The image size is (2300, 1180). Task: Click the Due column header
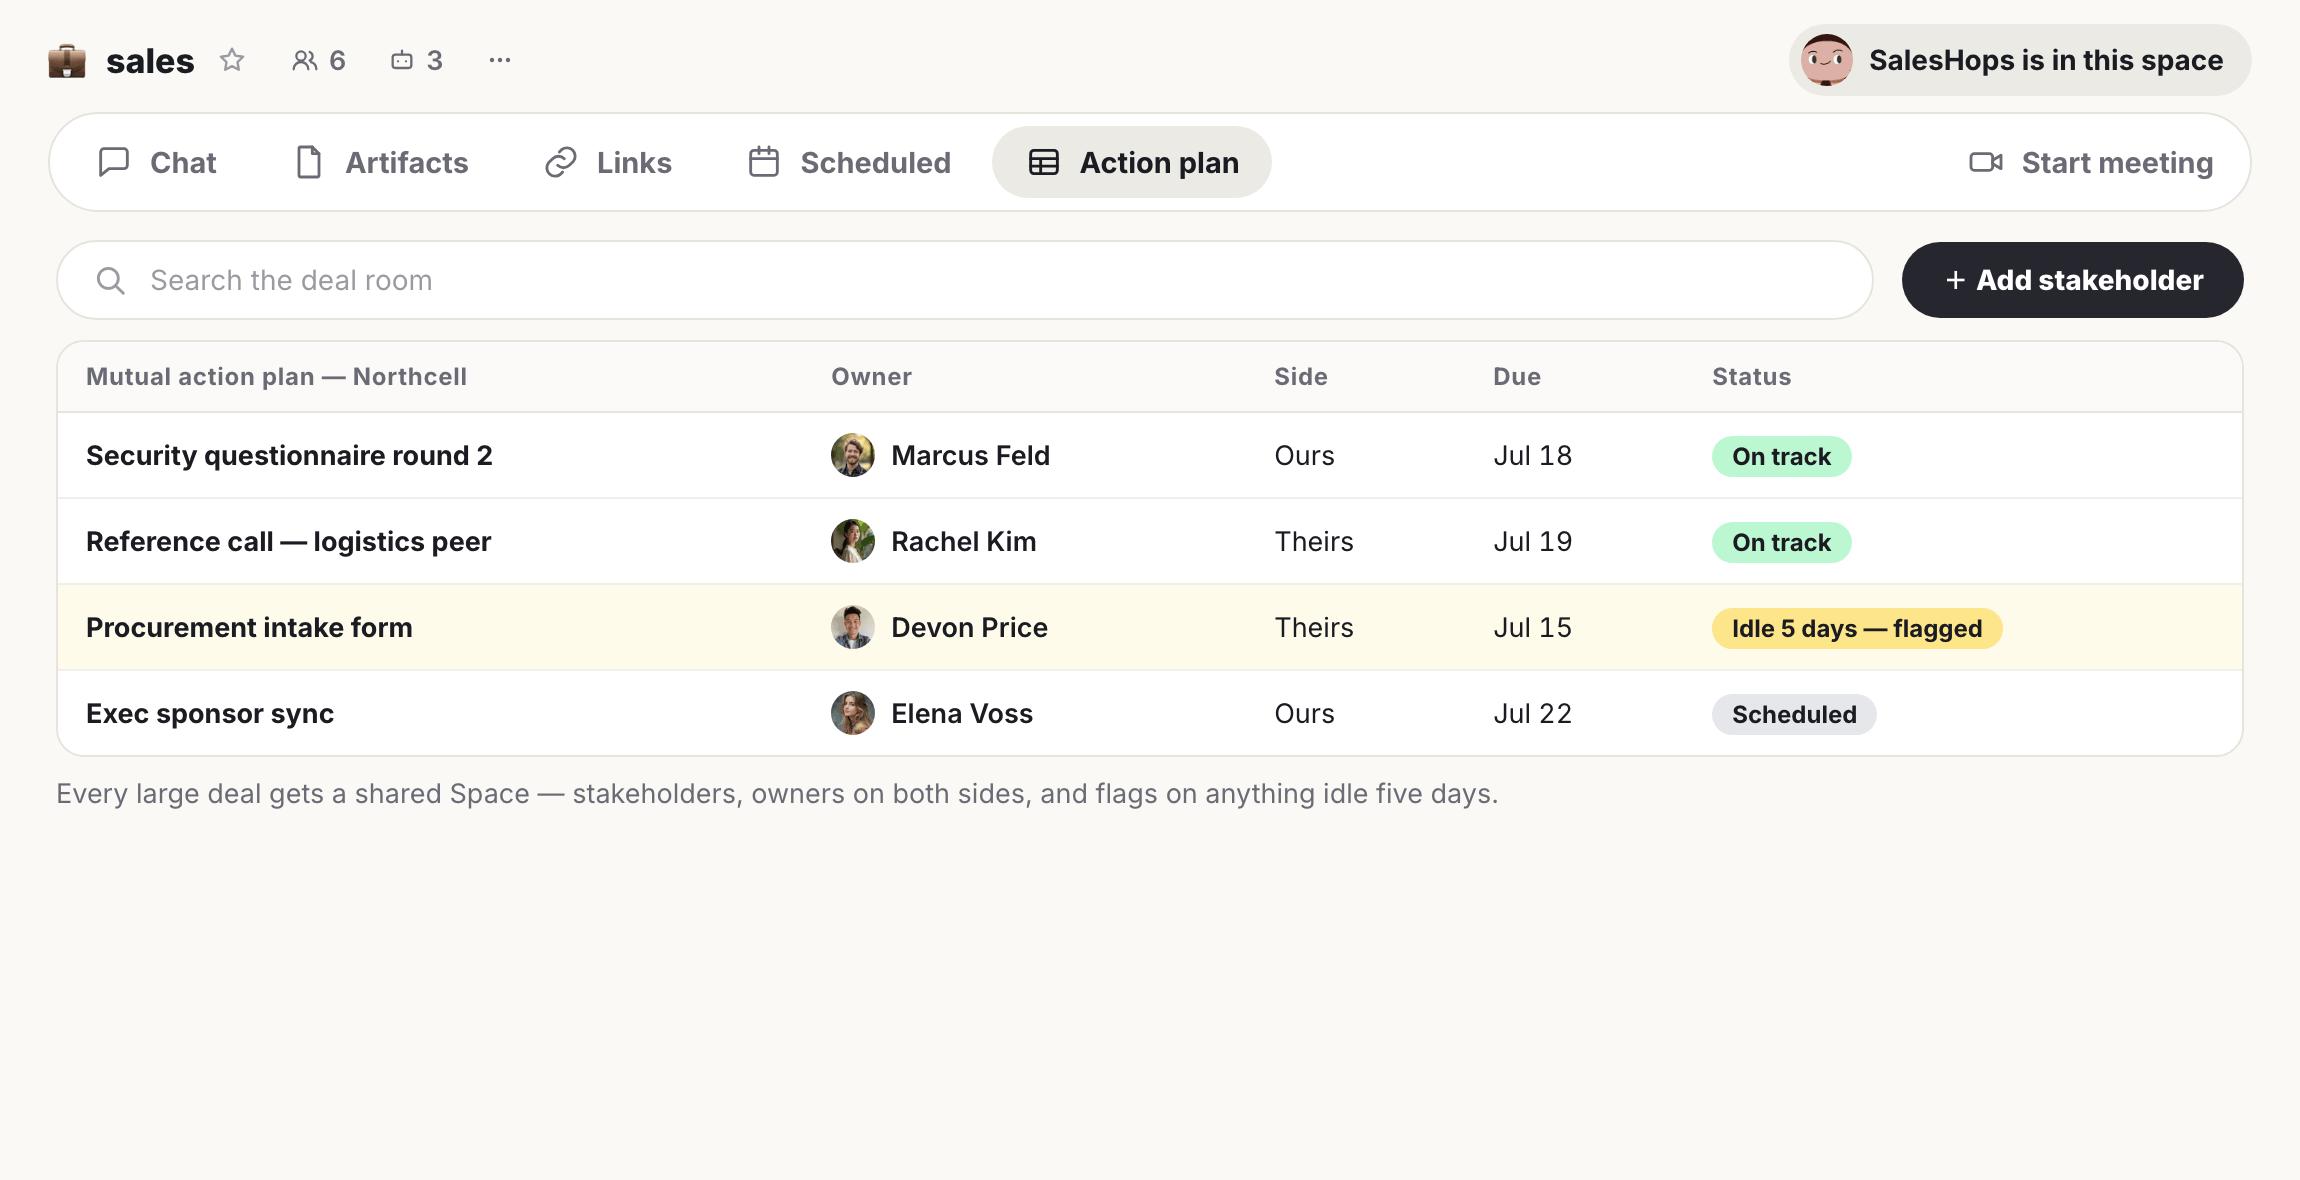click(x=1516, y=377)
